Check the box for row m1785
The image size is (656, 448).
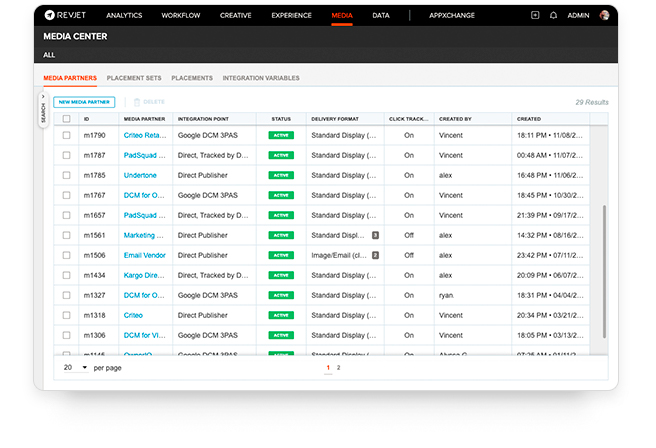[67, 175]
